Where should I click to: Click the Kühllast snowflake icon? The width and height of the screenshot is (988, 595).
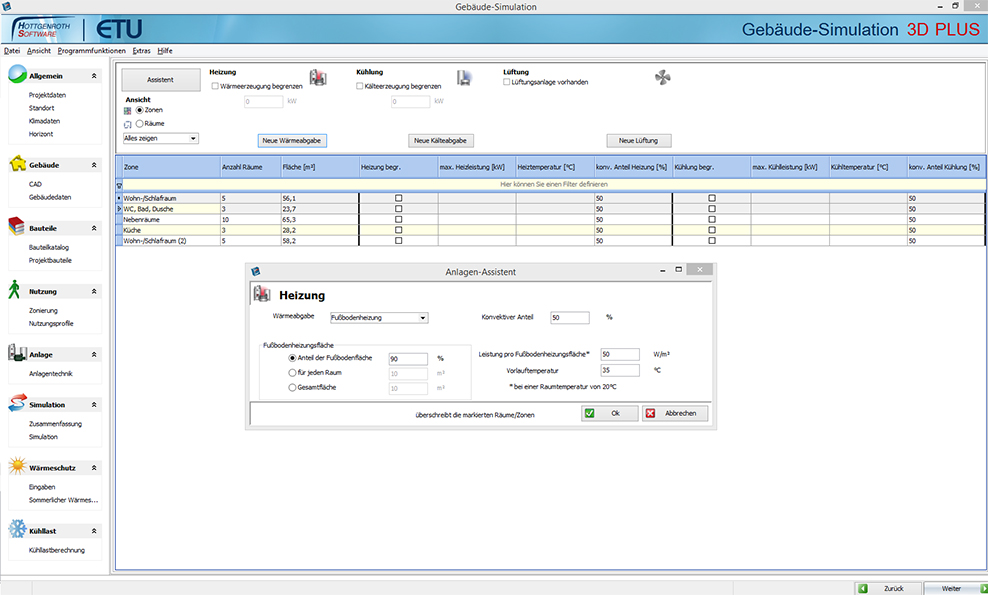tap(17, 530)
